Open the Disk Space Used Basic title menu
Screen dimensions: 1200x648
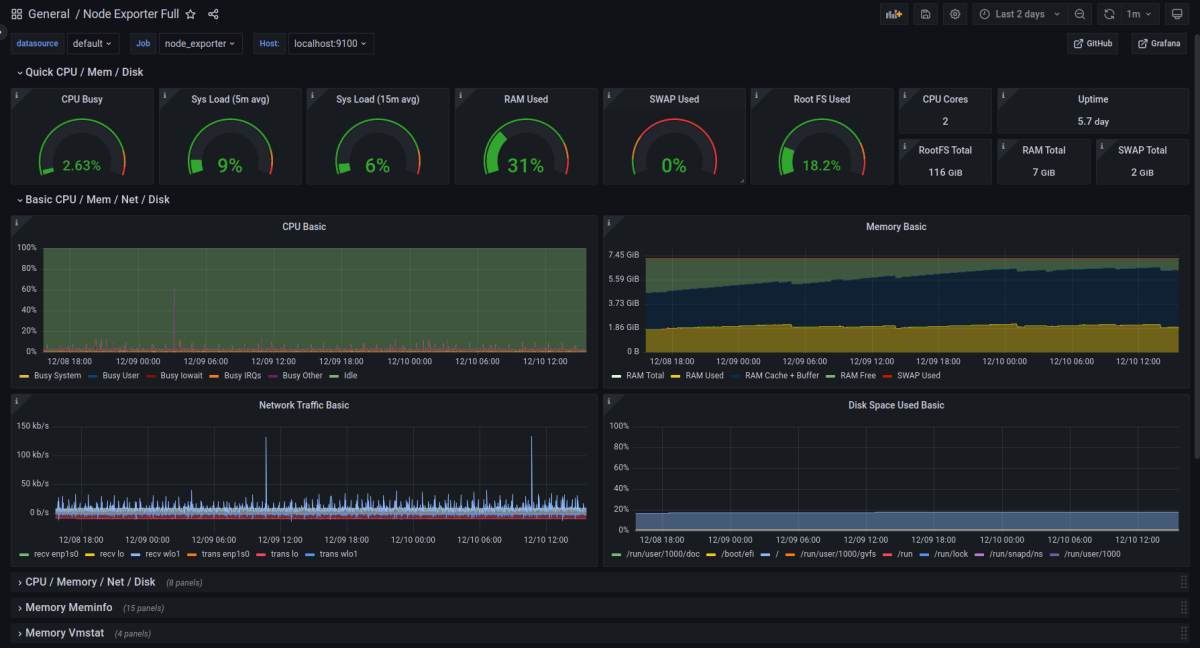click(896, 405)
